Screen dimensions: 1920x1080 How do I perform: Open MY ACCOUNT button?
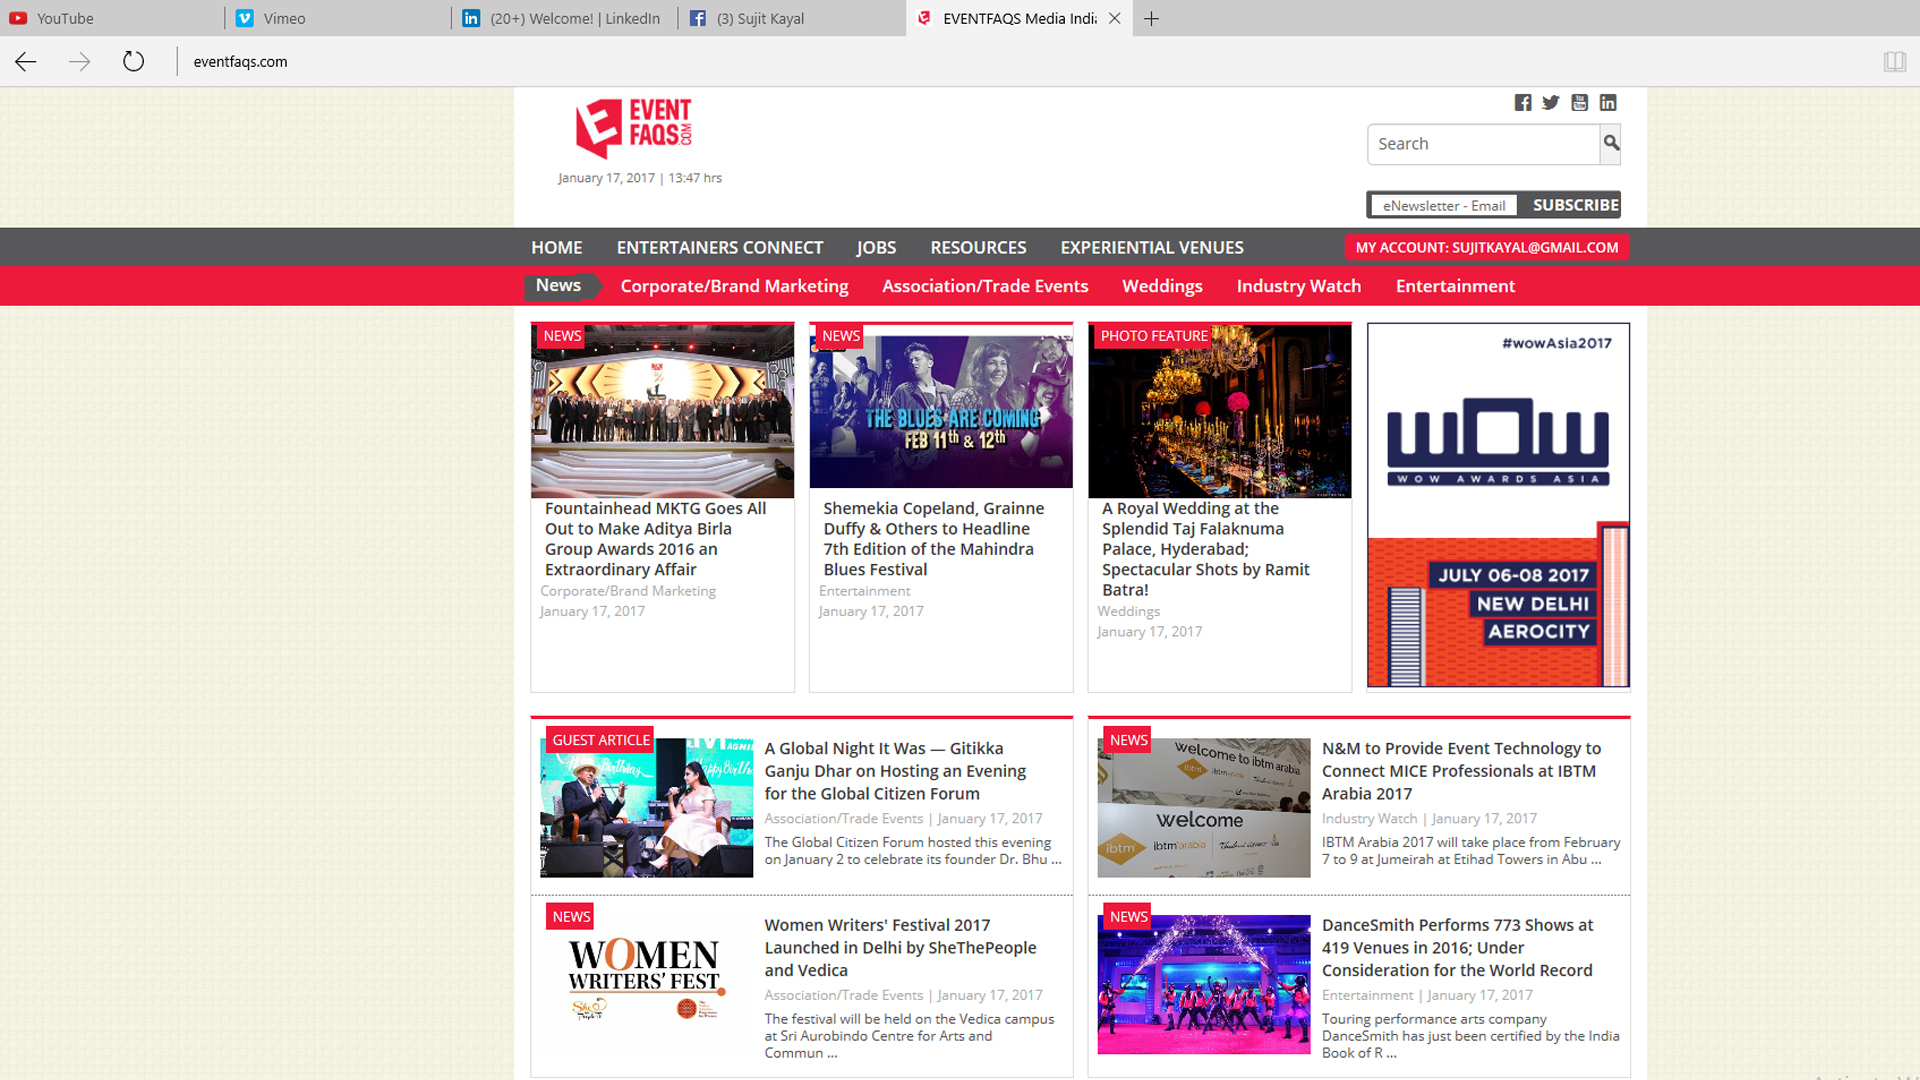point(1487,247)
